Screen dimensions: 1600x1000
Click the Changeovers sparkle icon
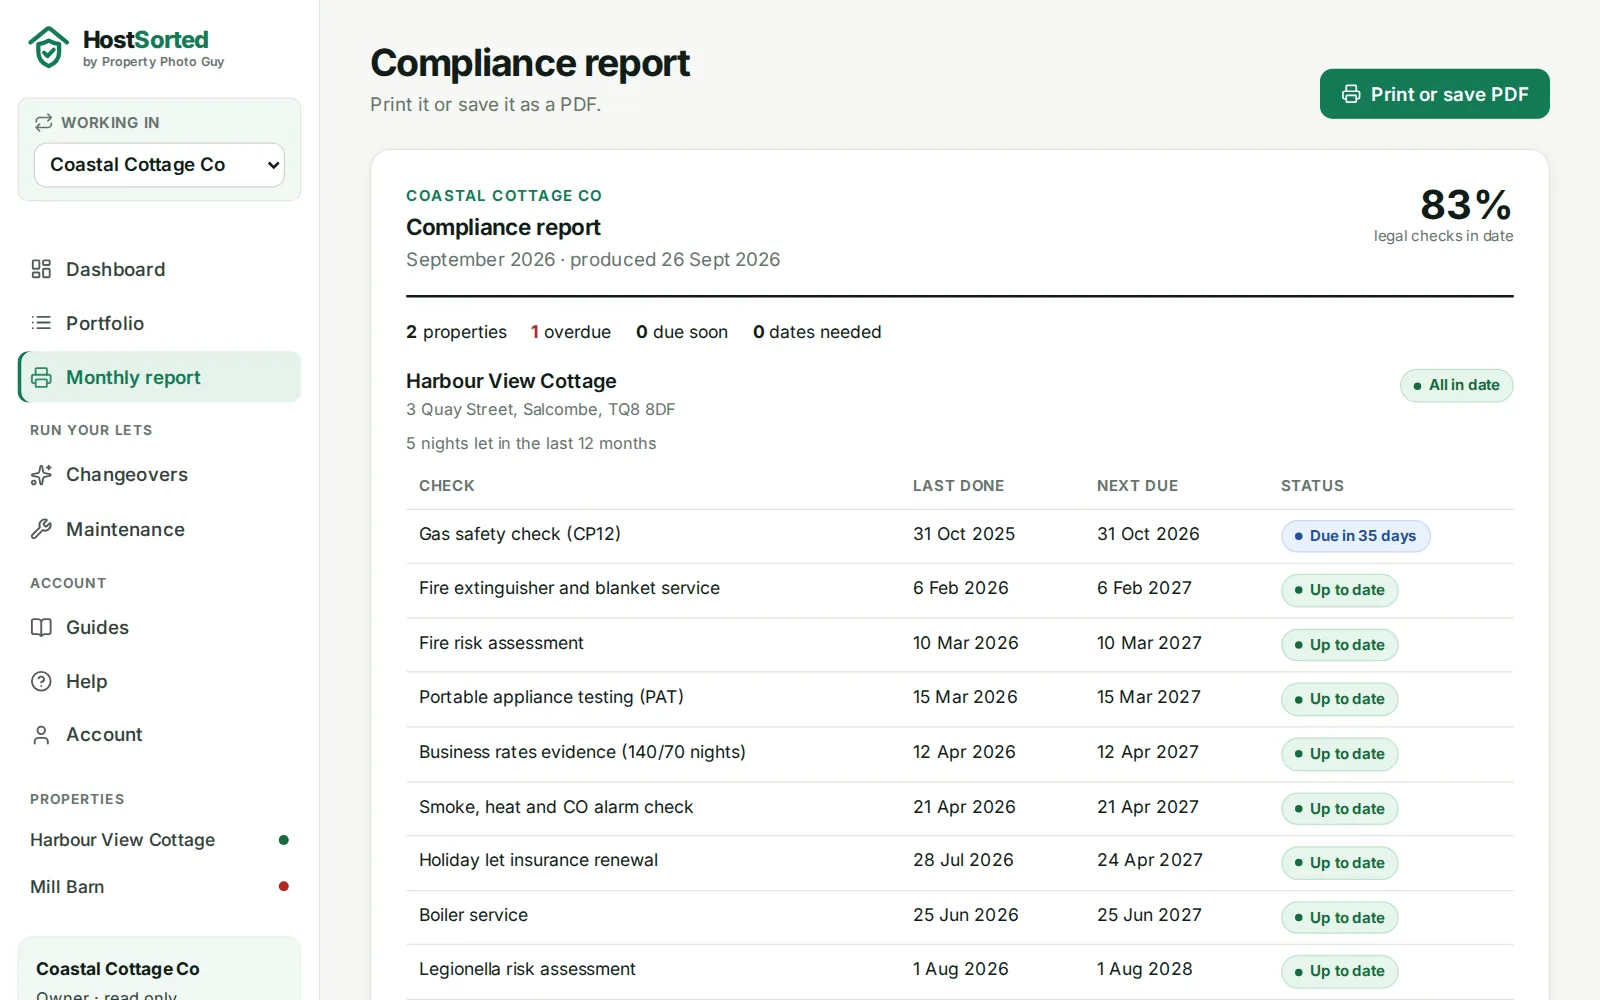pyautogui.click(x=41, y=475)
